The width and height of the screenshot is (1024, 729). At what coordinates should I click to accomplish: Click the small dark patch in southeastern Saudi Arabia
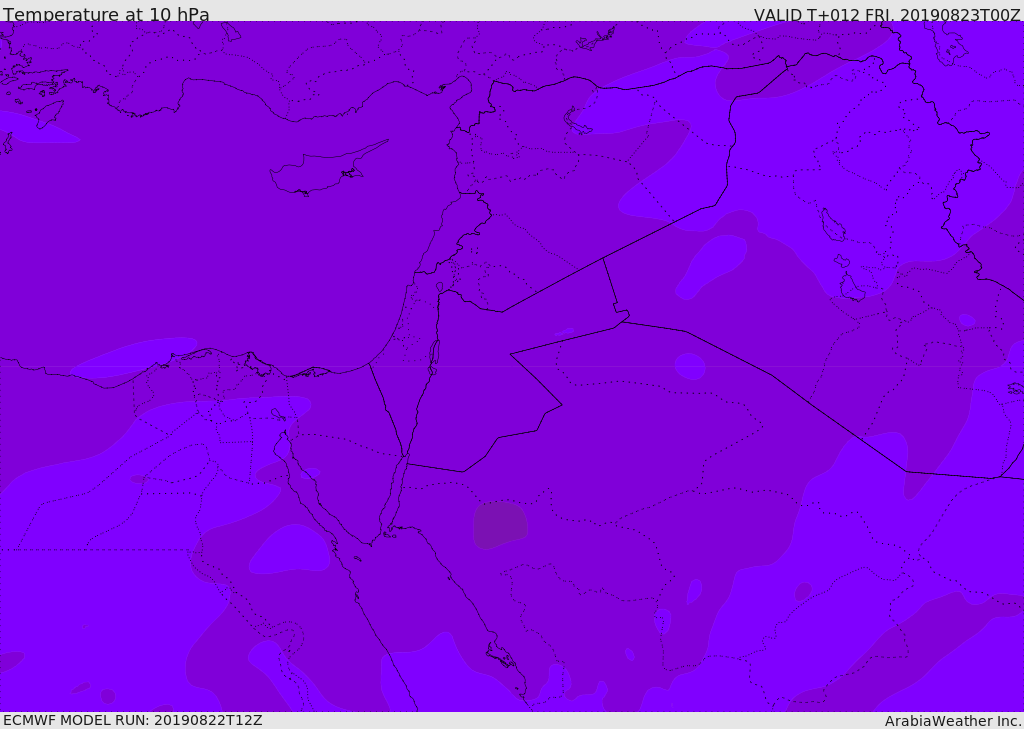click(x=803, y=591)
